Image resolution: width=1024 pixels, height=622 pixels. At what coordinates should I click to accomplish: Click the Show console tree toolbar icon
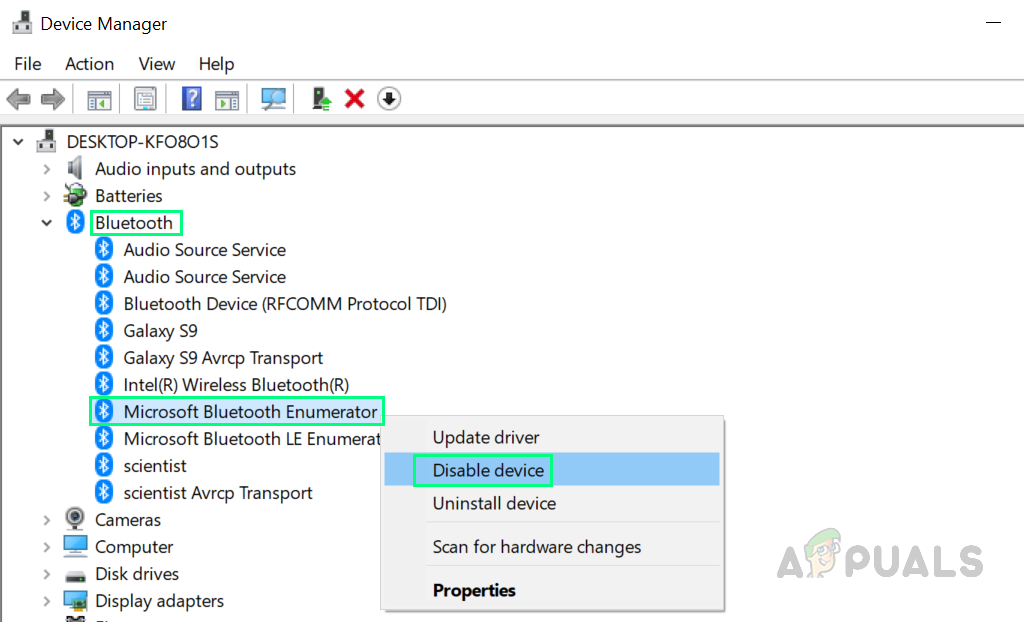(98, 98)
